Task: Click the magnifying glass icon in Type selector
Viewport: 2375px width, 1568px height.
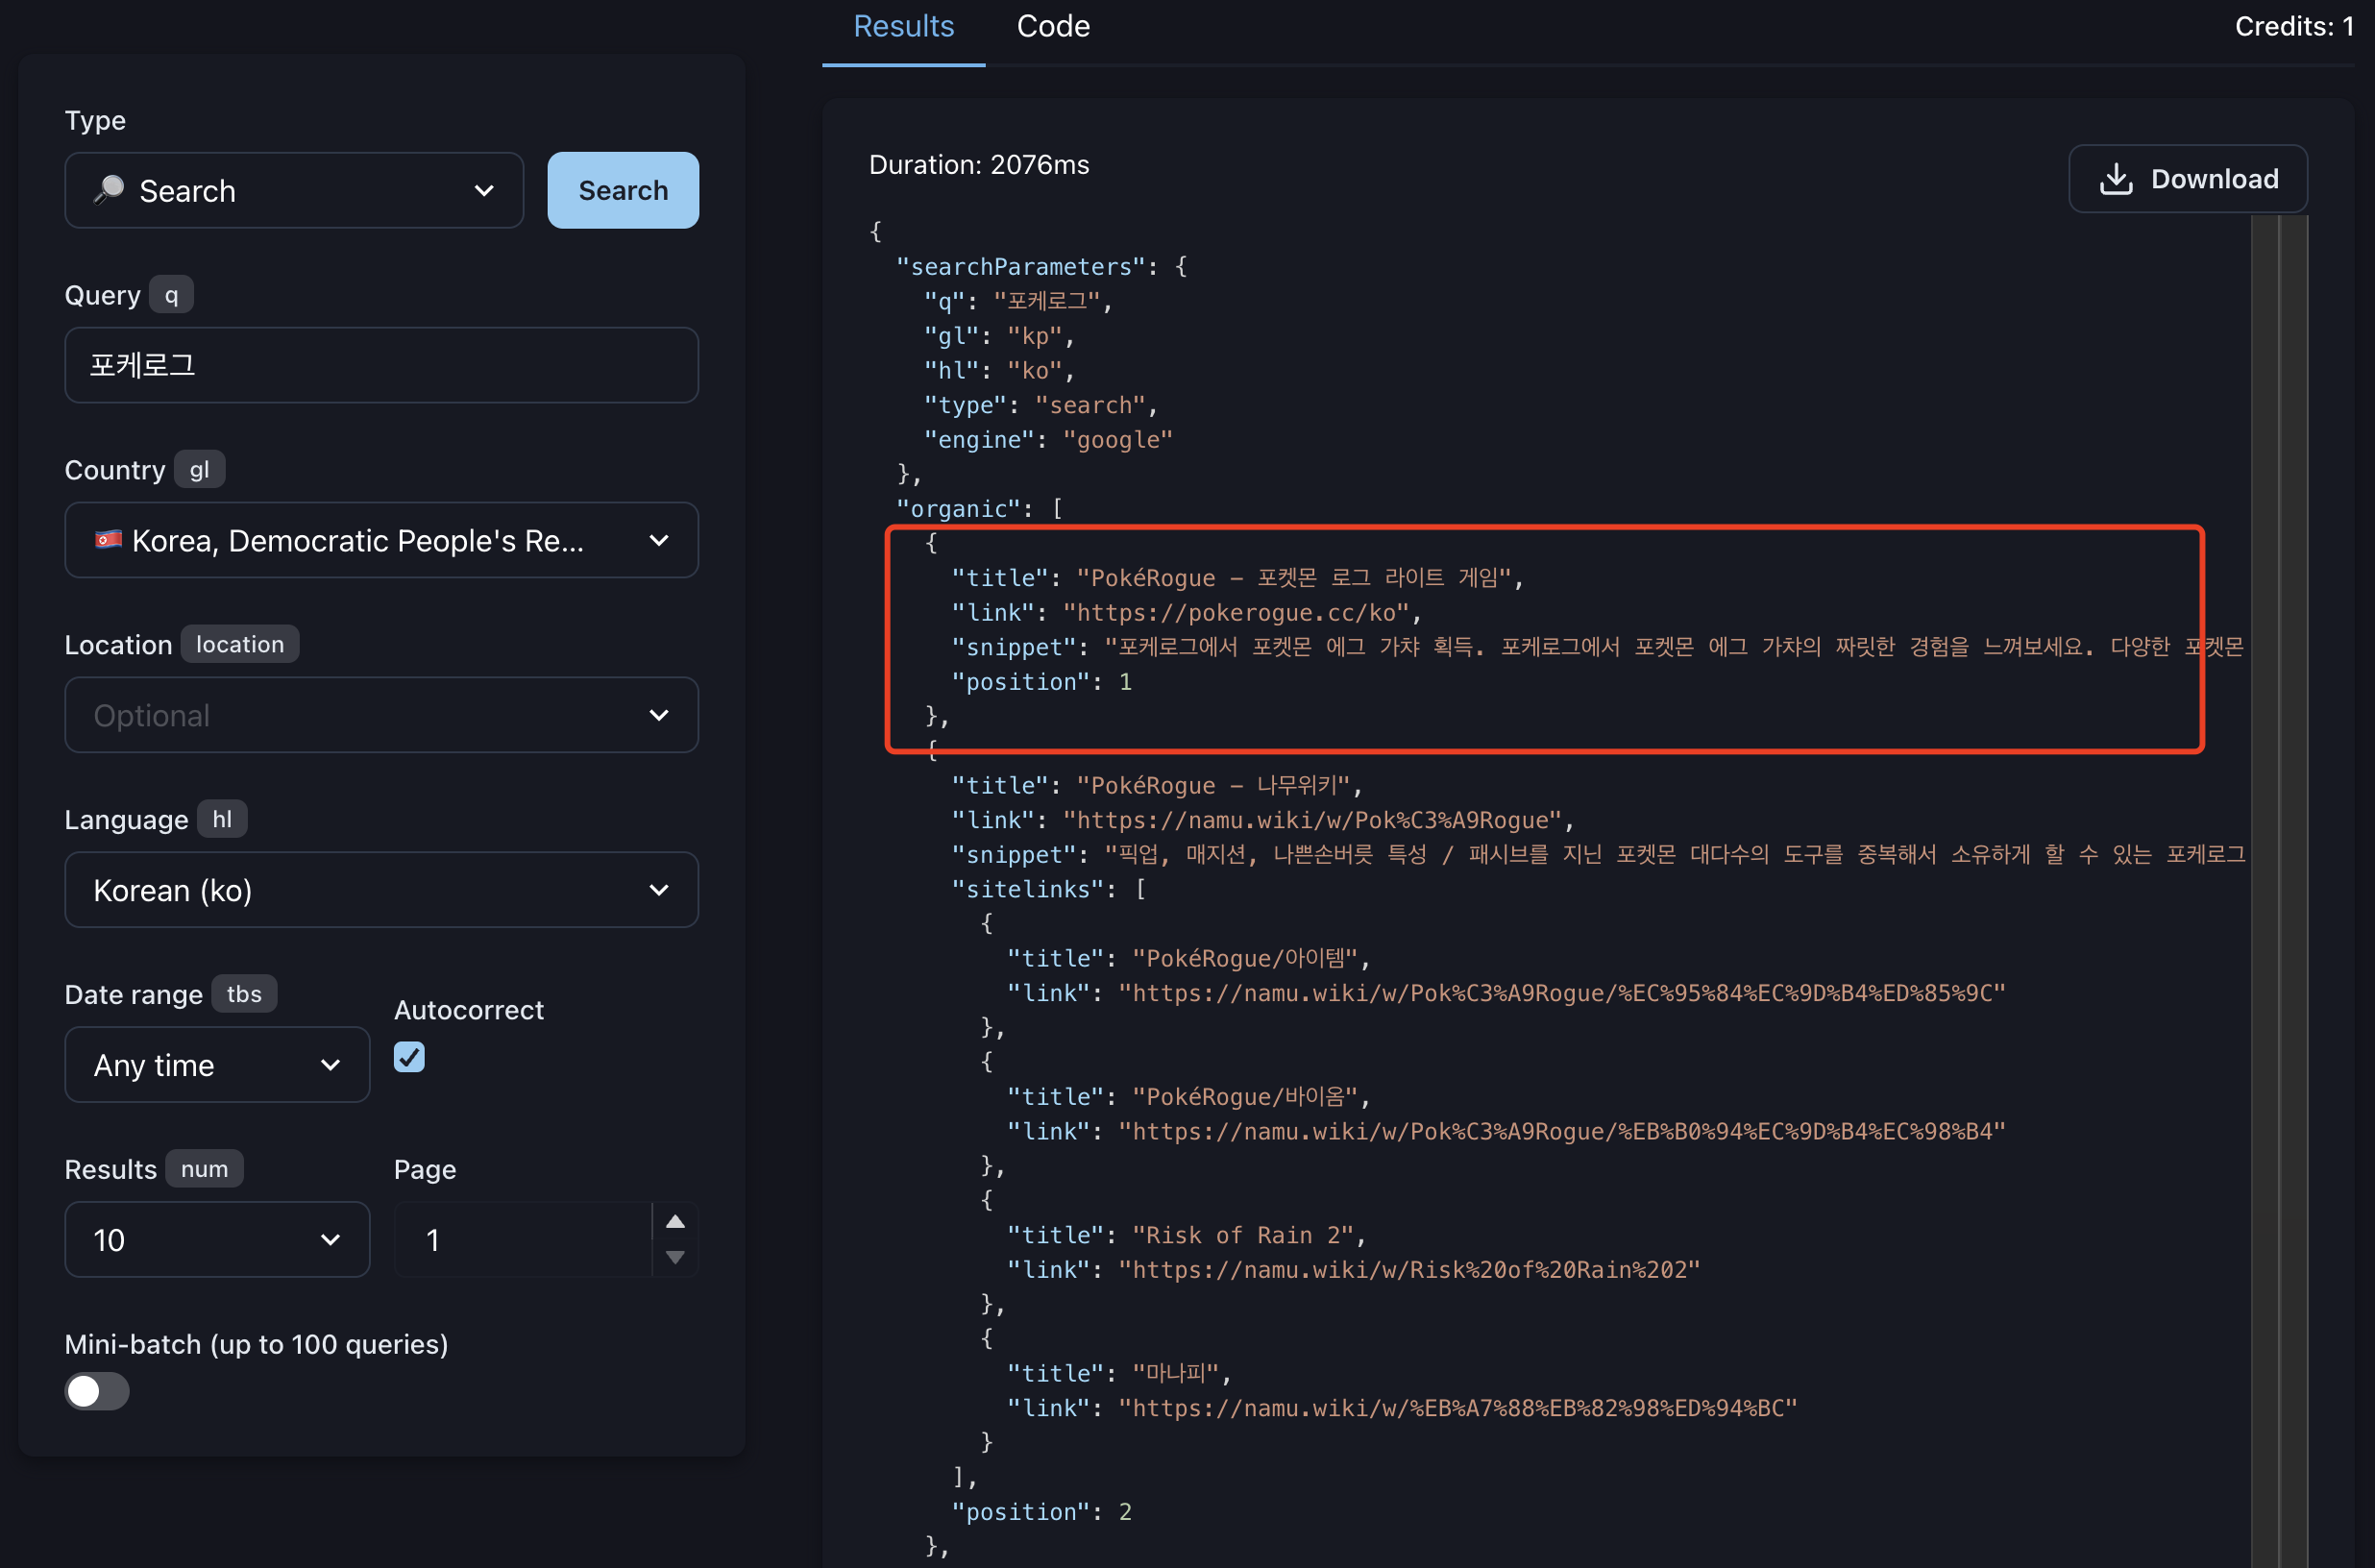Action: tap(109, 190)
